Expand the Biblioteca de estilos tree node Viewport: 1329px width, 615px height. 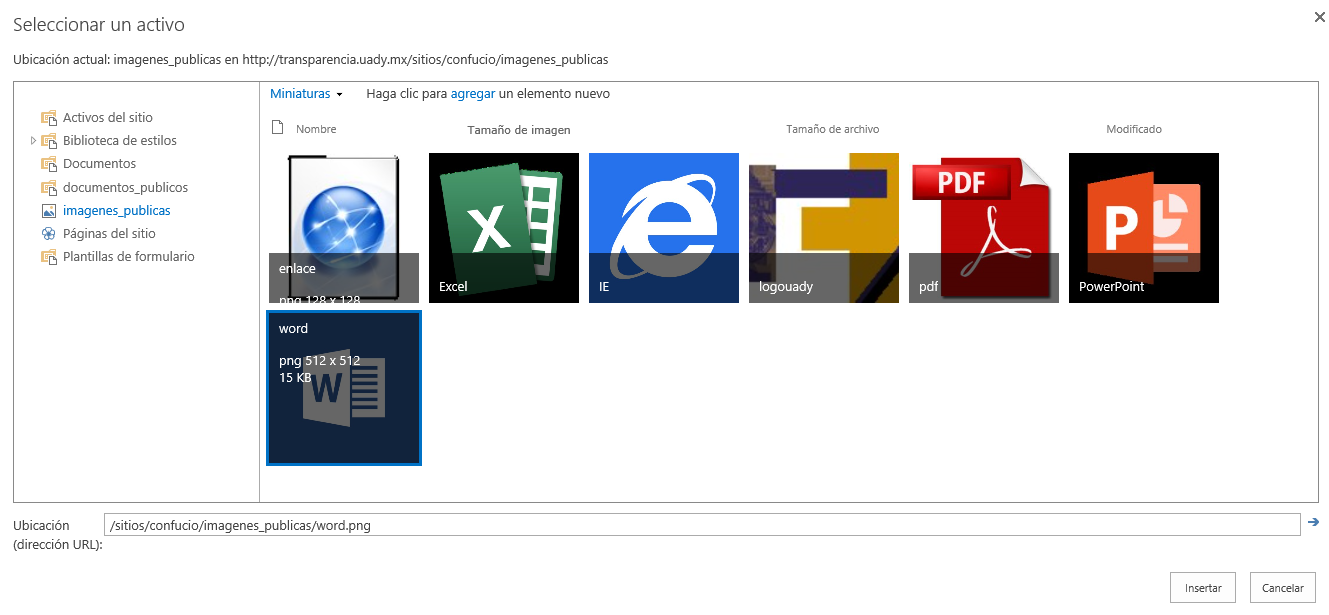pyautogui.click(x=34, y=141)
